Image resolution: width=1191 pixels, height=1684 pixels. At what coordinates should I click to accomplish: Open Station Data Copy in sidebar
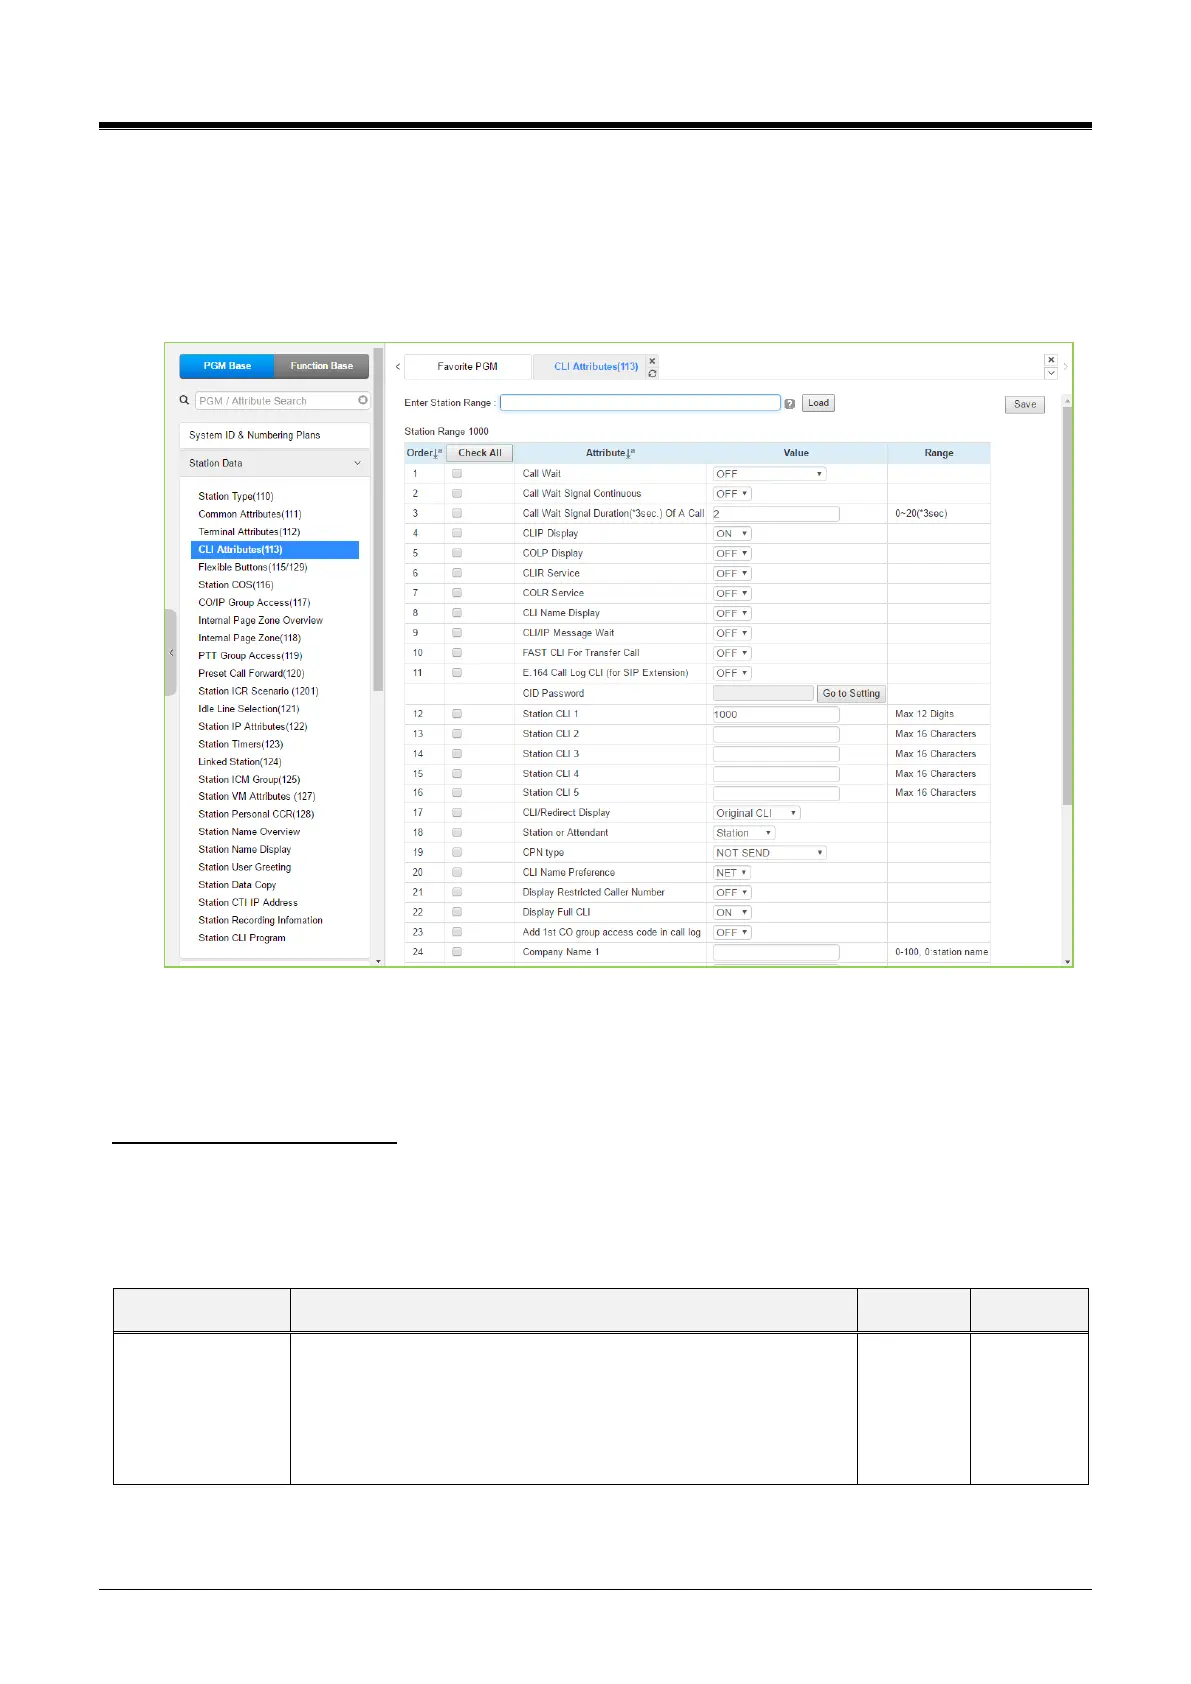pyautogui.click(x=237, y=885)
